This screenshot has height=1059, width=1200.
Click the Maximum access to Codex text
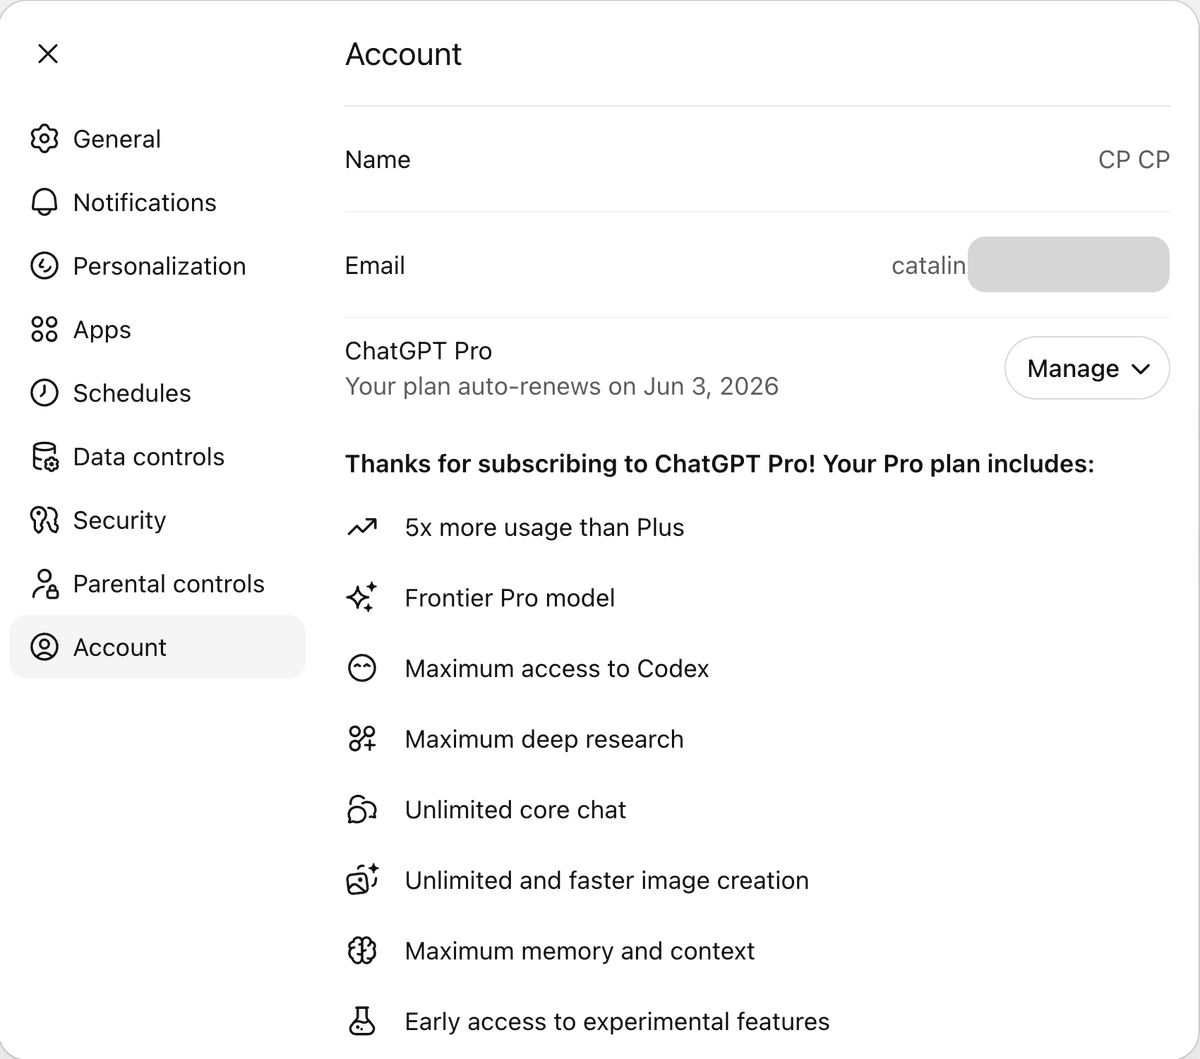pos(556,668)
